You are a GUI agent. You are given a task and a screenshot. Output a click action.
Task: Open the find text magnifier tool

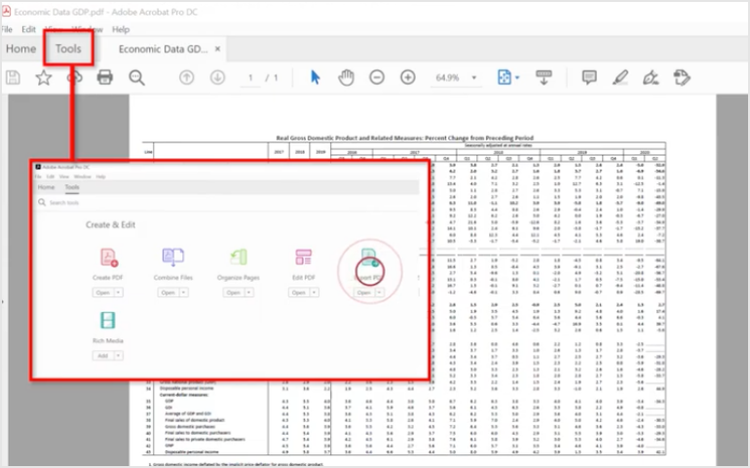tap(136, 78)
